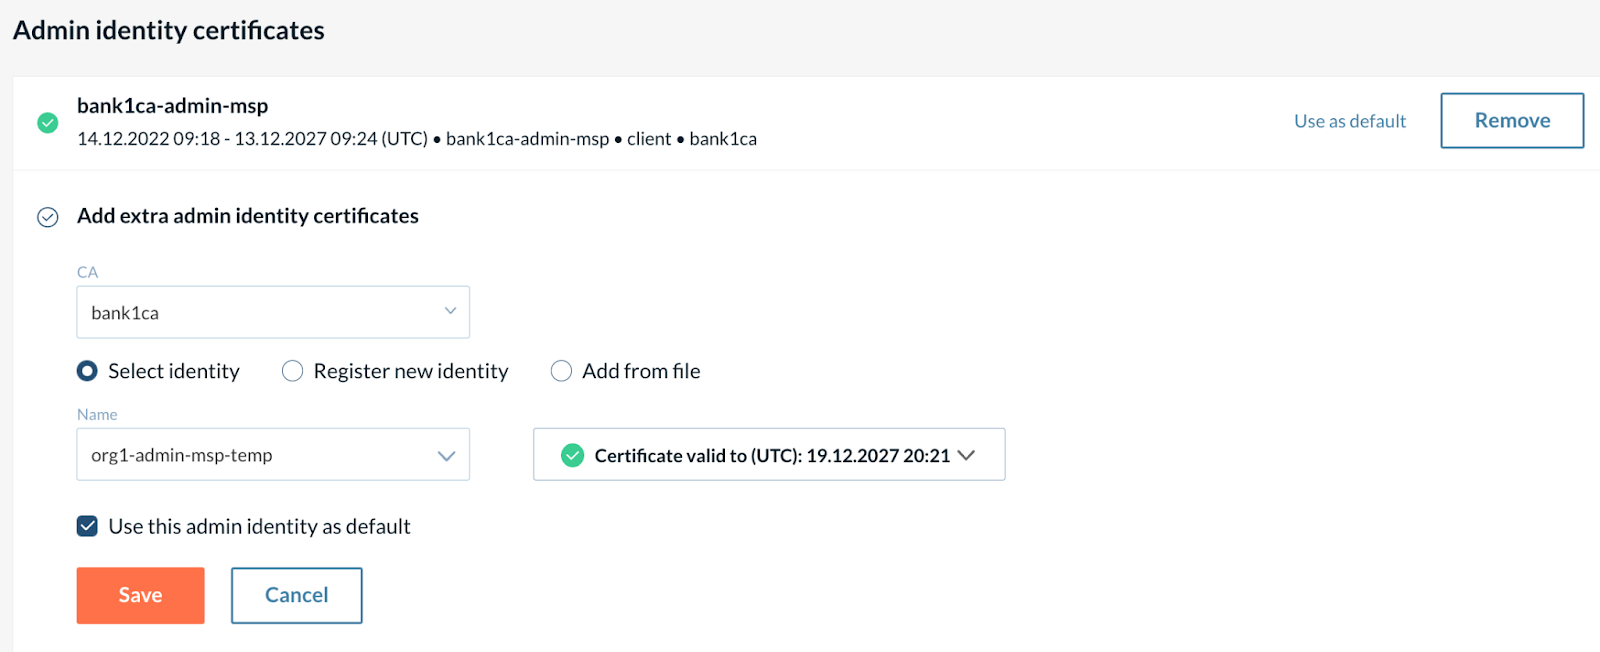Save the new admin identity certificate
Screen dimensions: 1600x652
pyautogui.click(x=140, y=595)
